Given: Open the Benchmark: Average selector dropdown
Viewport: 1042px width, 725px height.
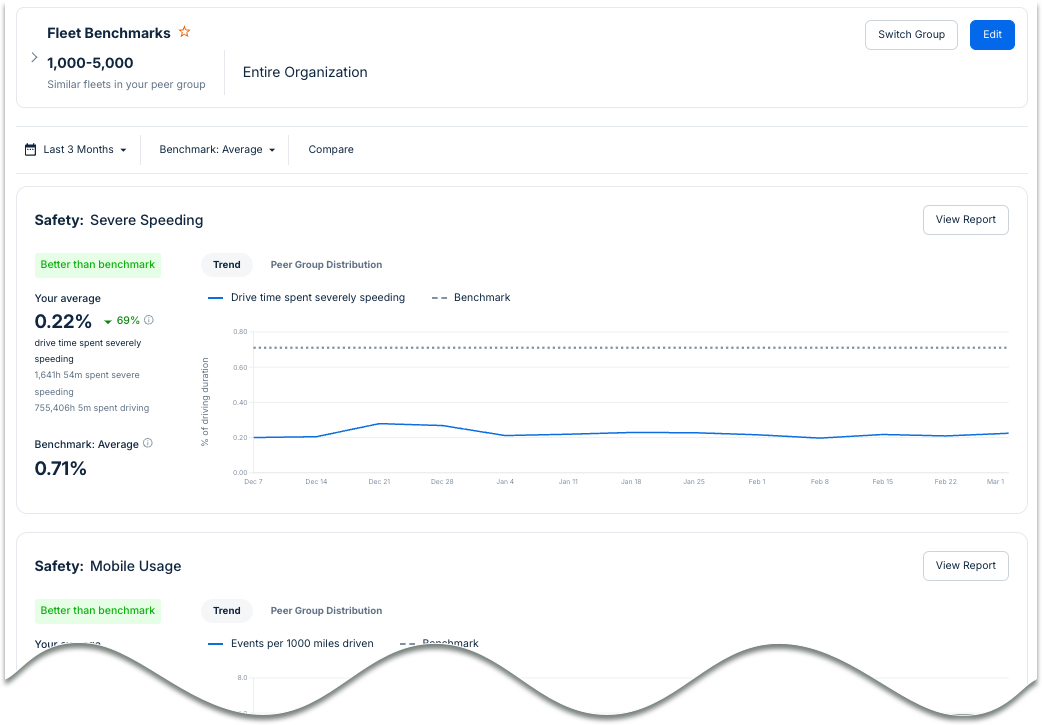Looking at the screenshot, I should coord(214,148).
